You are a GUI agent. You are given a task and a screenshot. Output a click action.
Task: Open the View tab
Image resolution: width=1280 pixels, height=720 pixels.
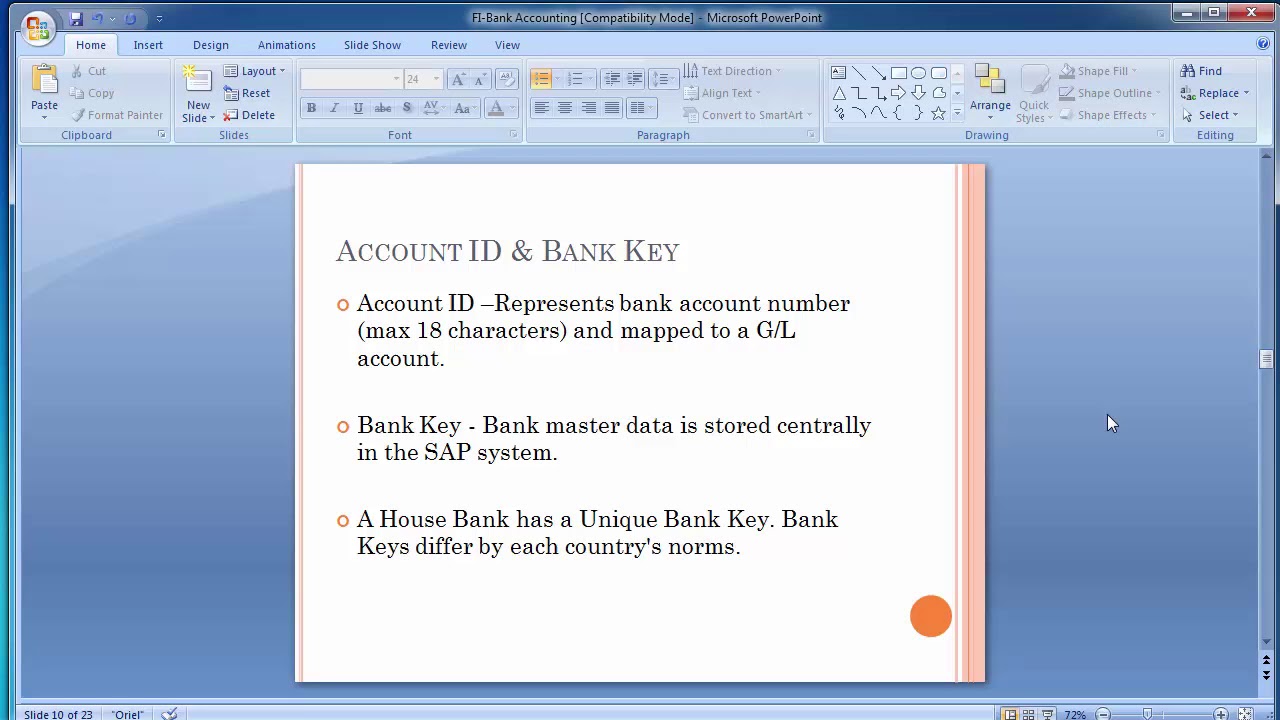[507, 45]
